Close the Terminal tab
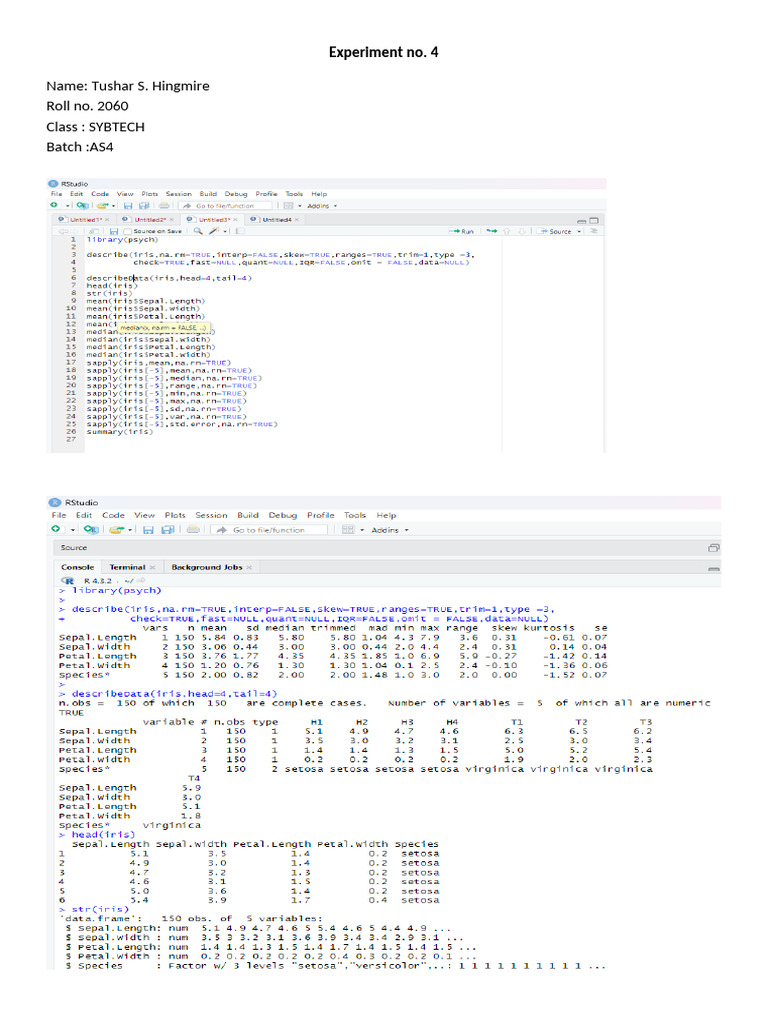This screenshot has width=768, height=1024. pos(152,568)
